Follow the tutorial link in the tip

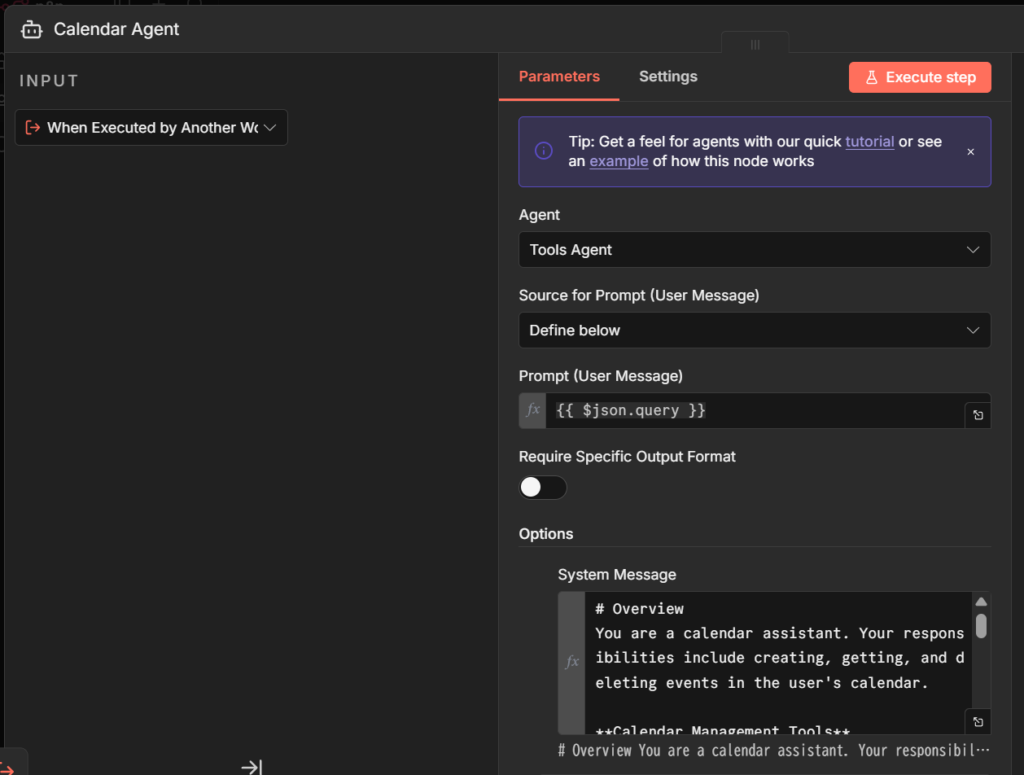click(x=869, y=142)
